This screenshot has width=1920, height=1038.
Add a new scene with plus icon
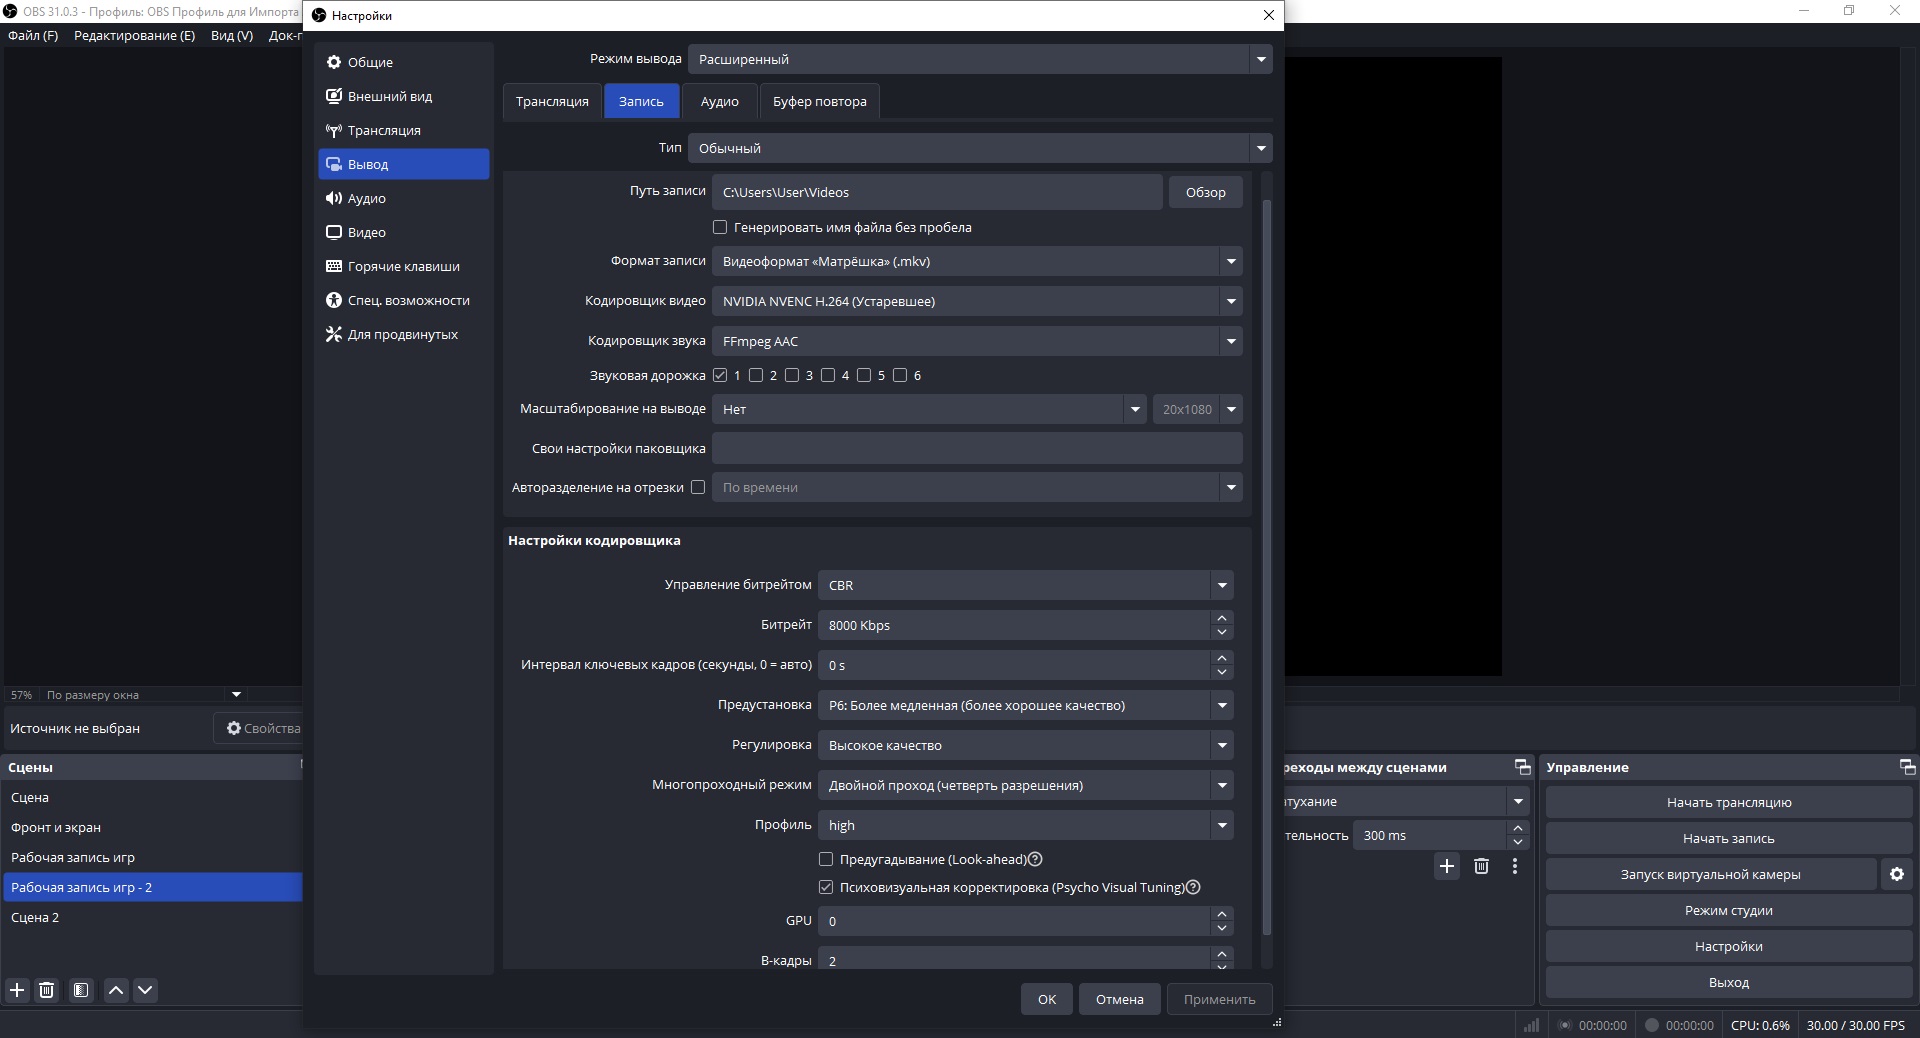click(x=17, y=990)
